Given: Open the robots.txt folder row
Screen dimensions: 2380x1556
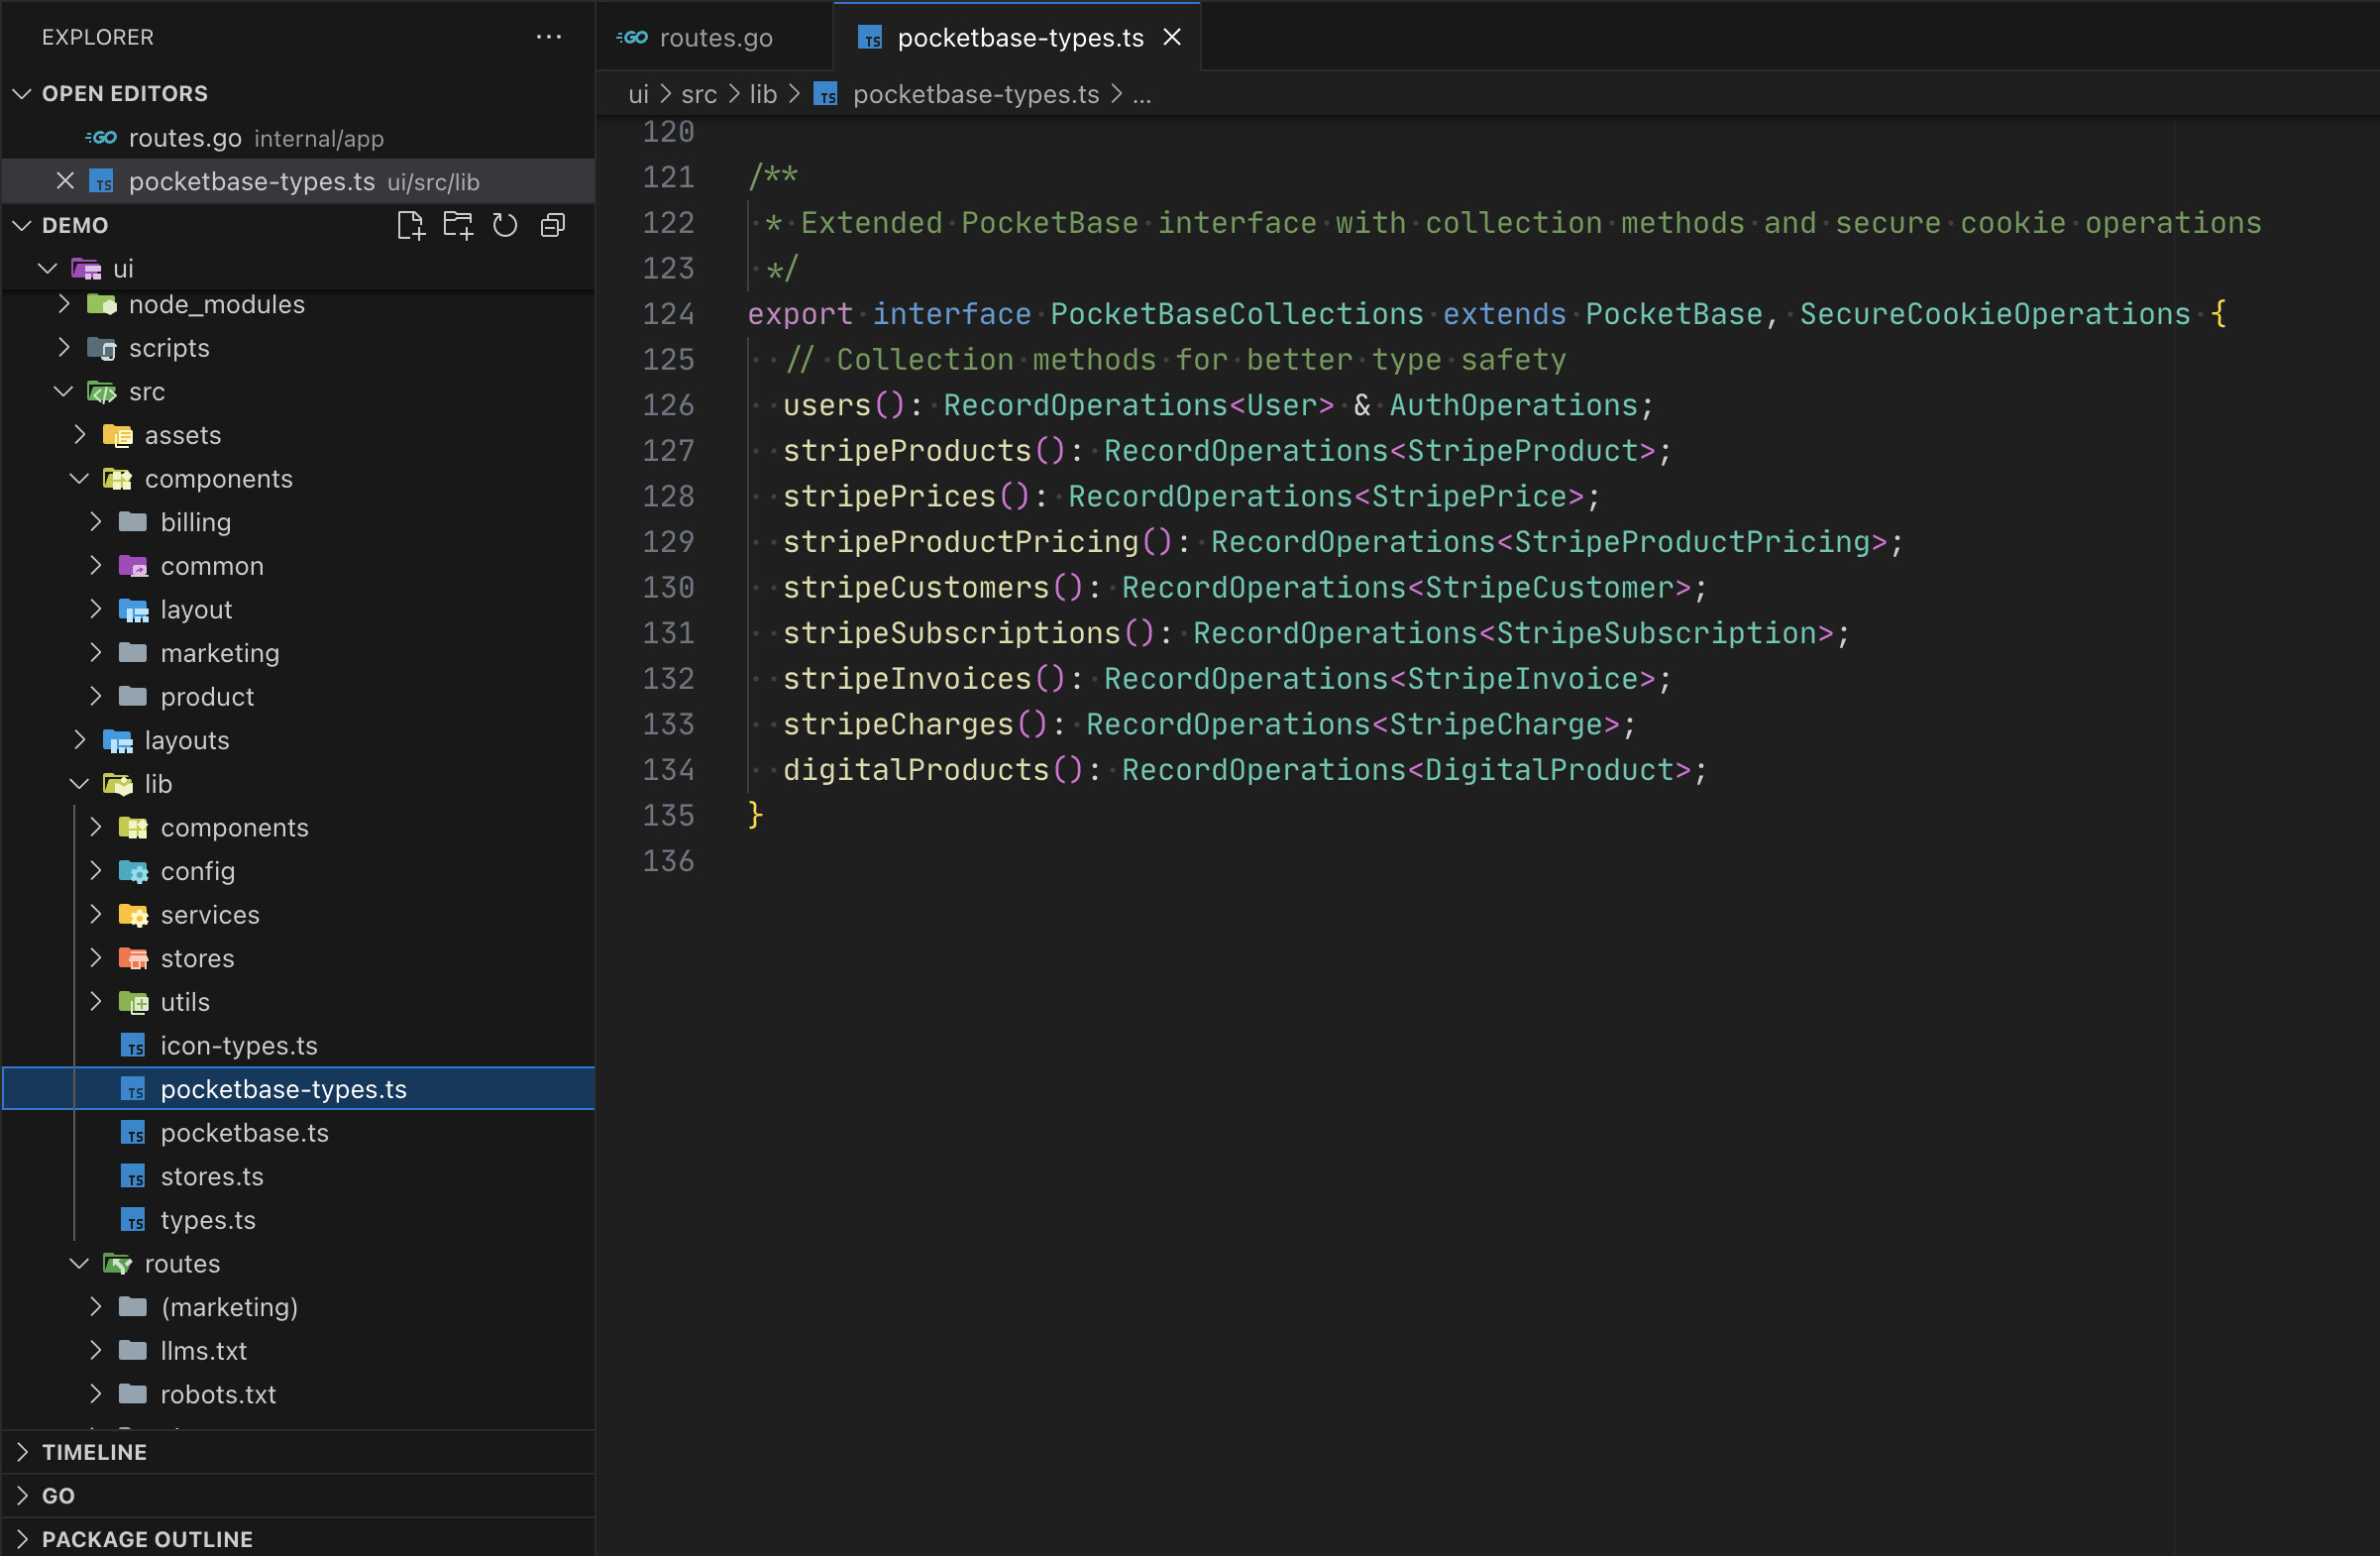Looking at the screenshot, I should coord(298,1394).
